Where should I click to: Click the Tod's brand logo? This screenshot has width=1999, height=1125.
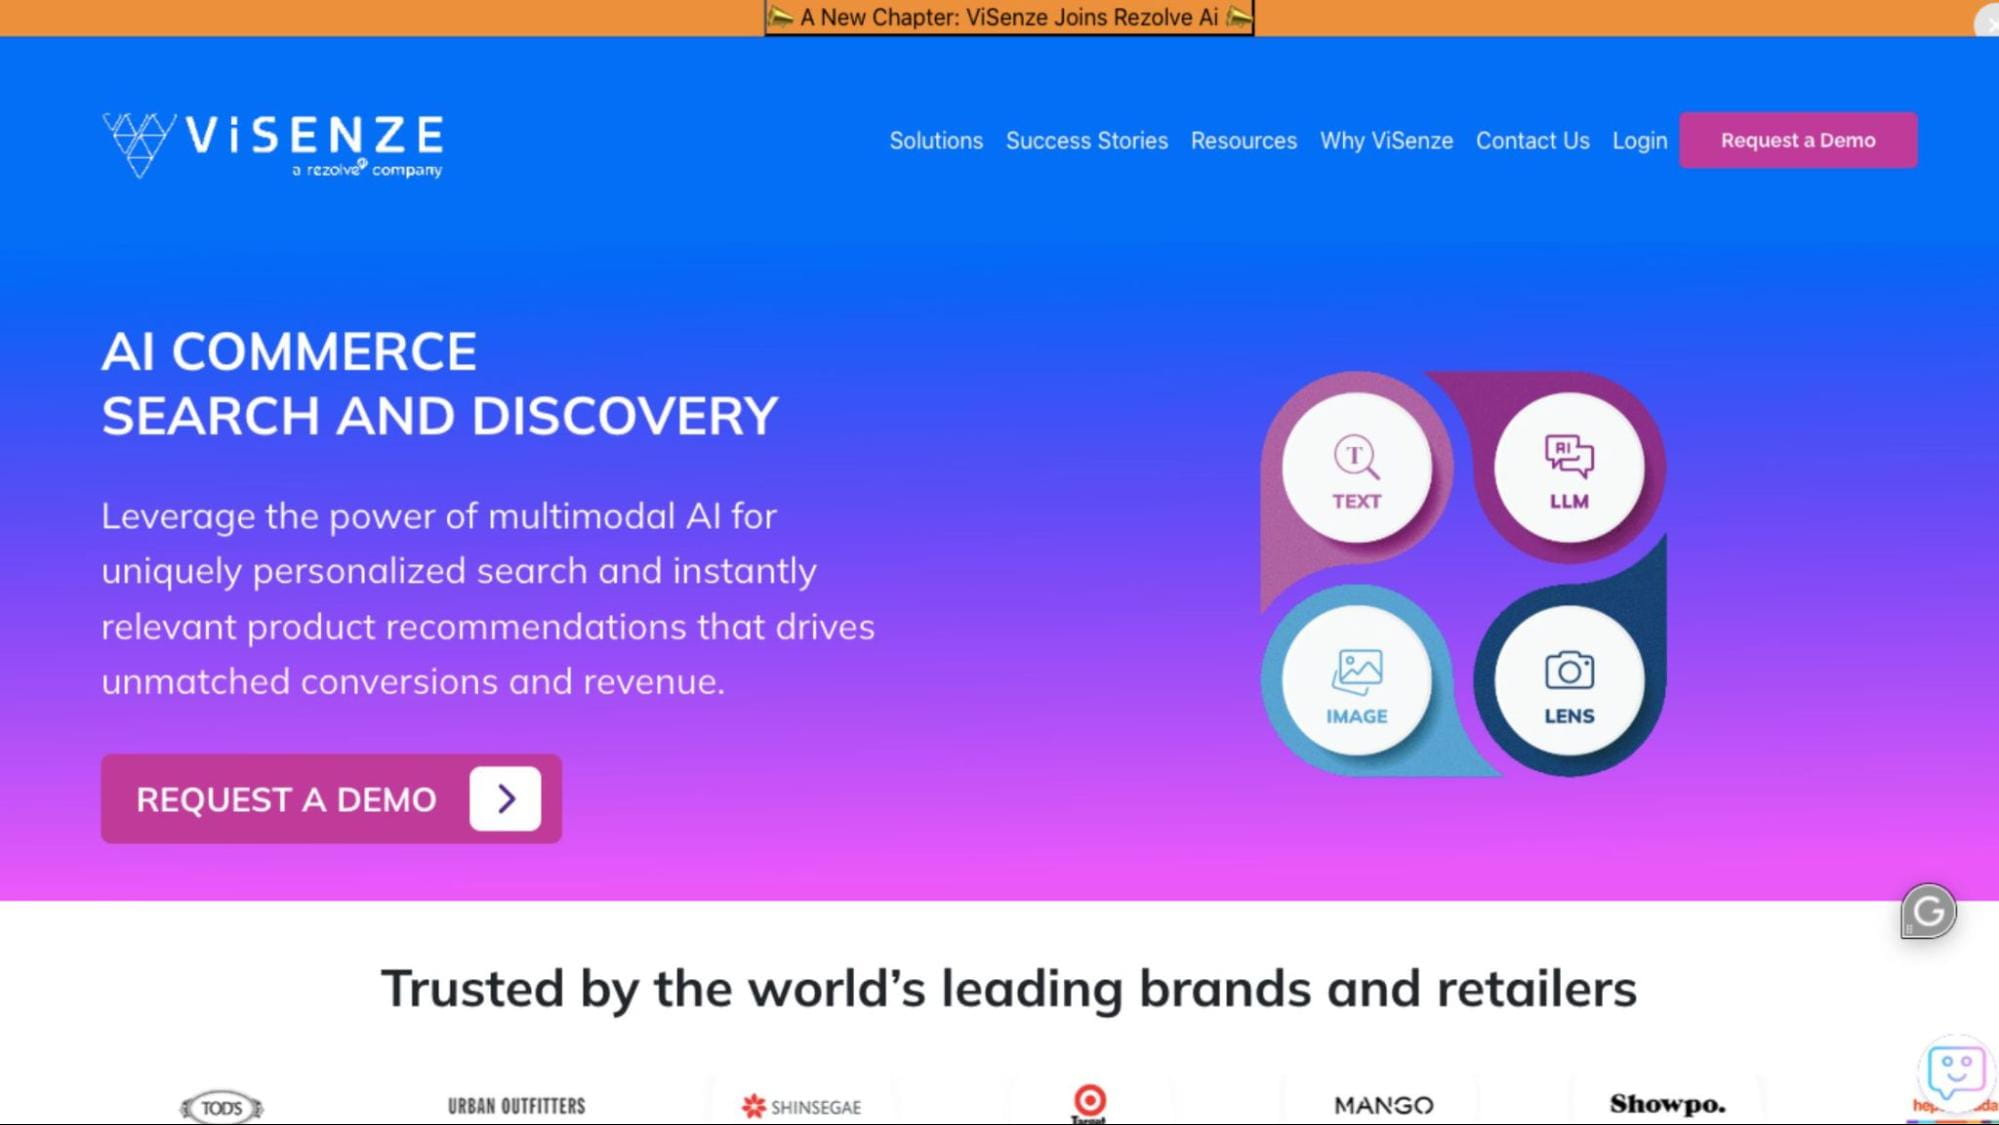221,1107
